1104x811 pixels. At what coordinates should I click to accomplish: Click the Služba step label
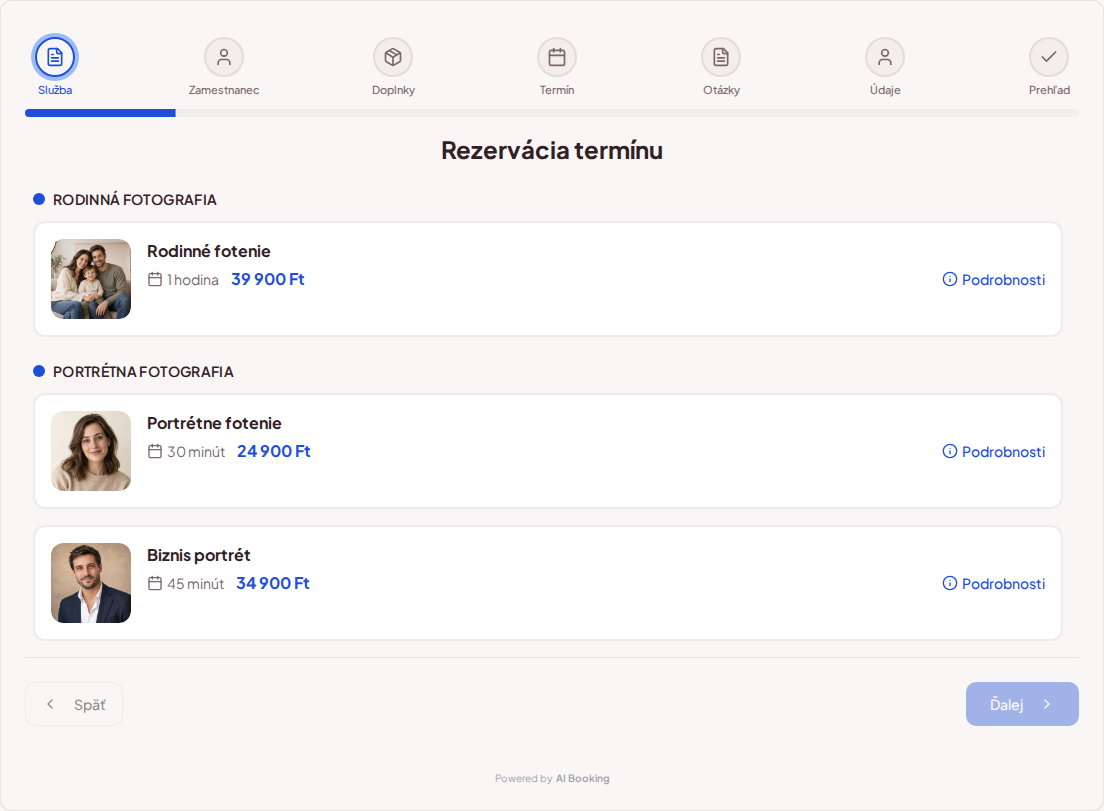[x=55, y=90]
